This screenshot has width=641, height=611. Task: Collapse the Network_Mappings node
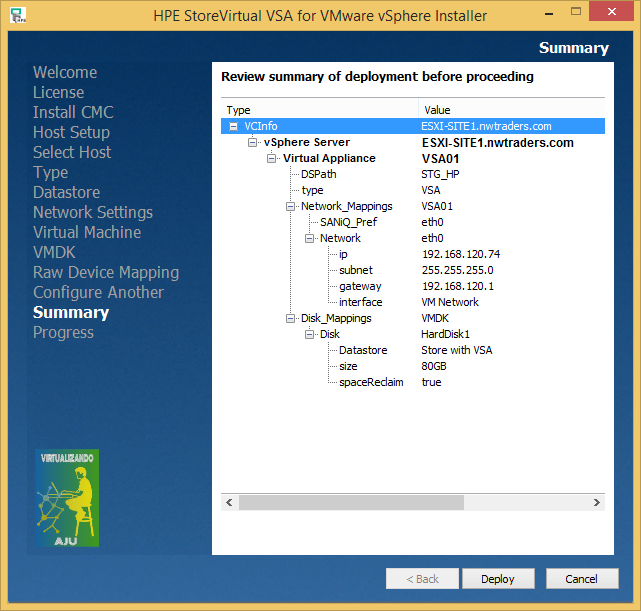pos(291,206)
